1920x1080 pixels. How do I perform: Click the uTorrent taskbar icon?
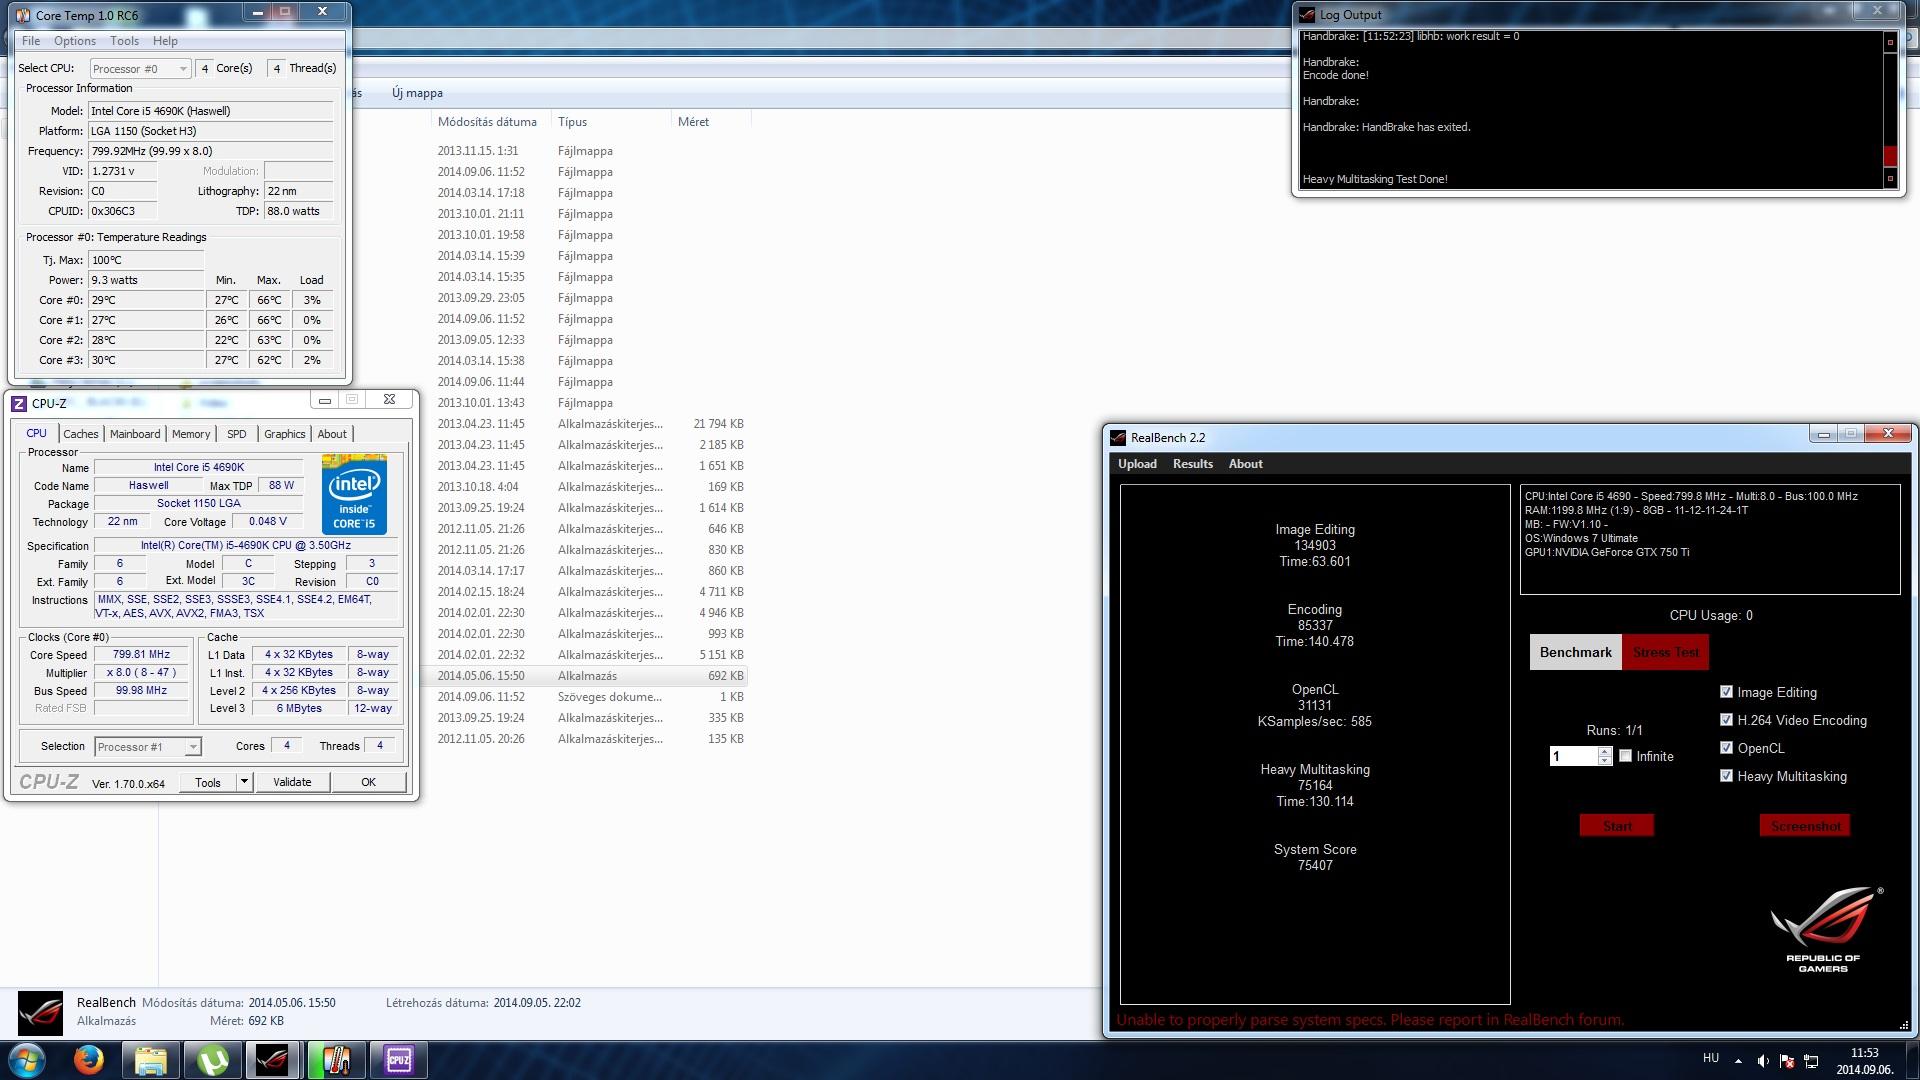212,1060
